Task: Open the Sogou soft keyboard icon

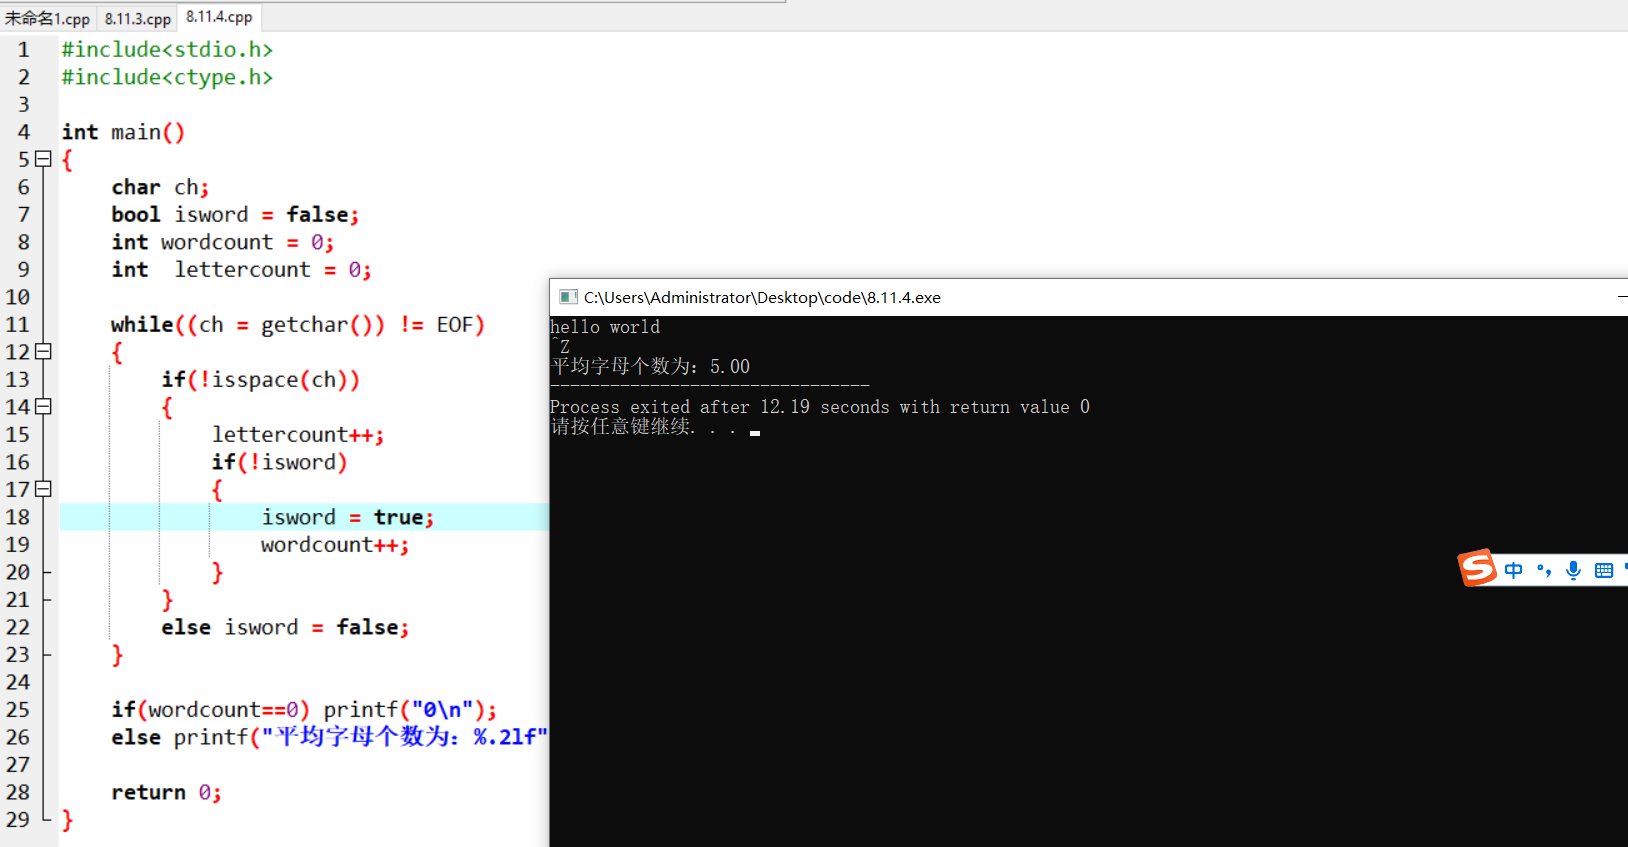Action: (x=1604, y=570)
